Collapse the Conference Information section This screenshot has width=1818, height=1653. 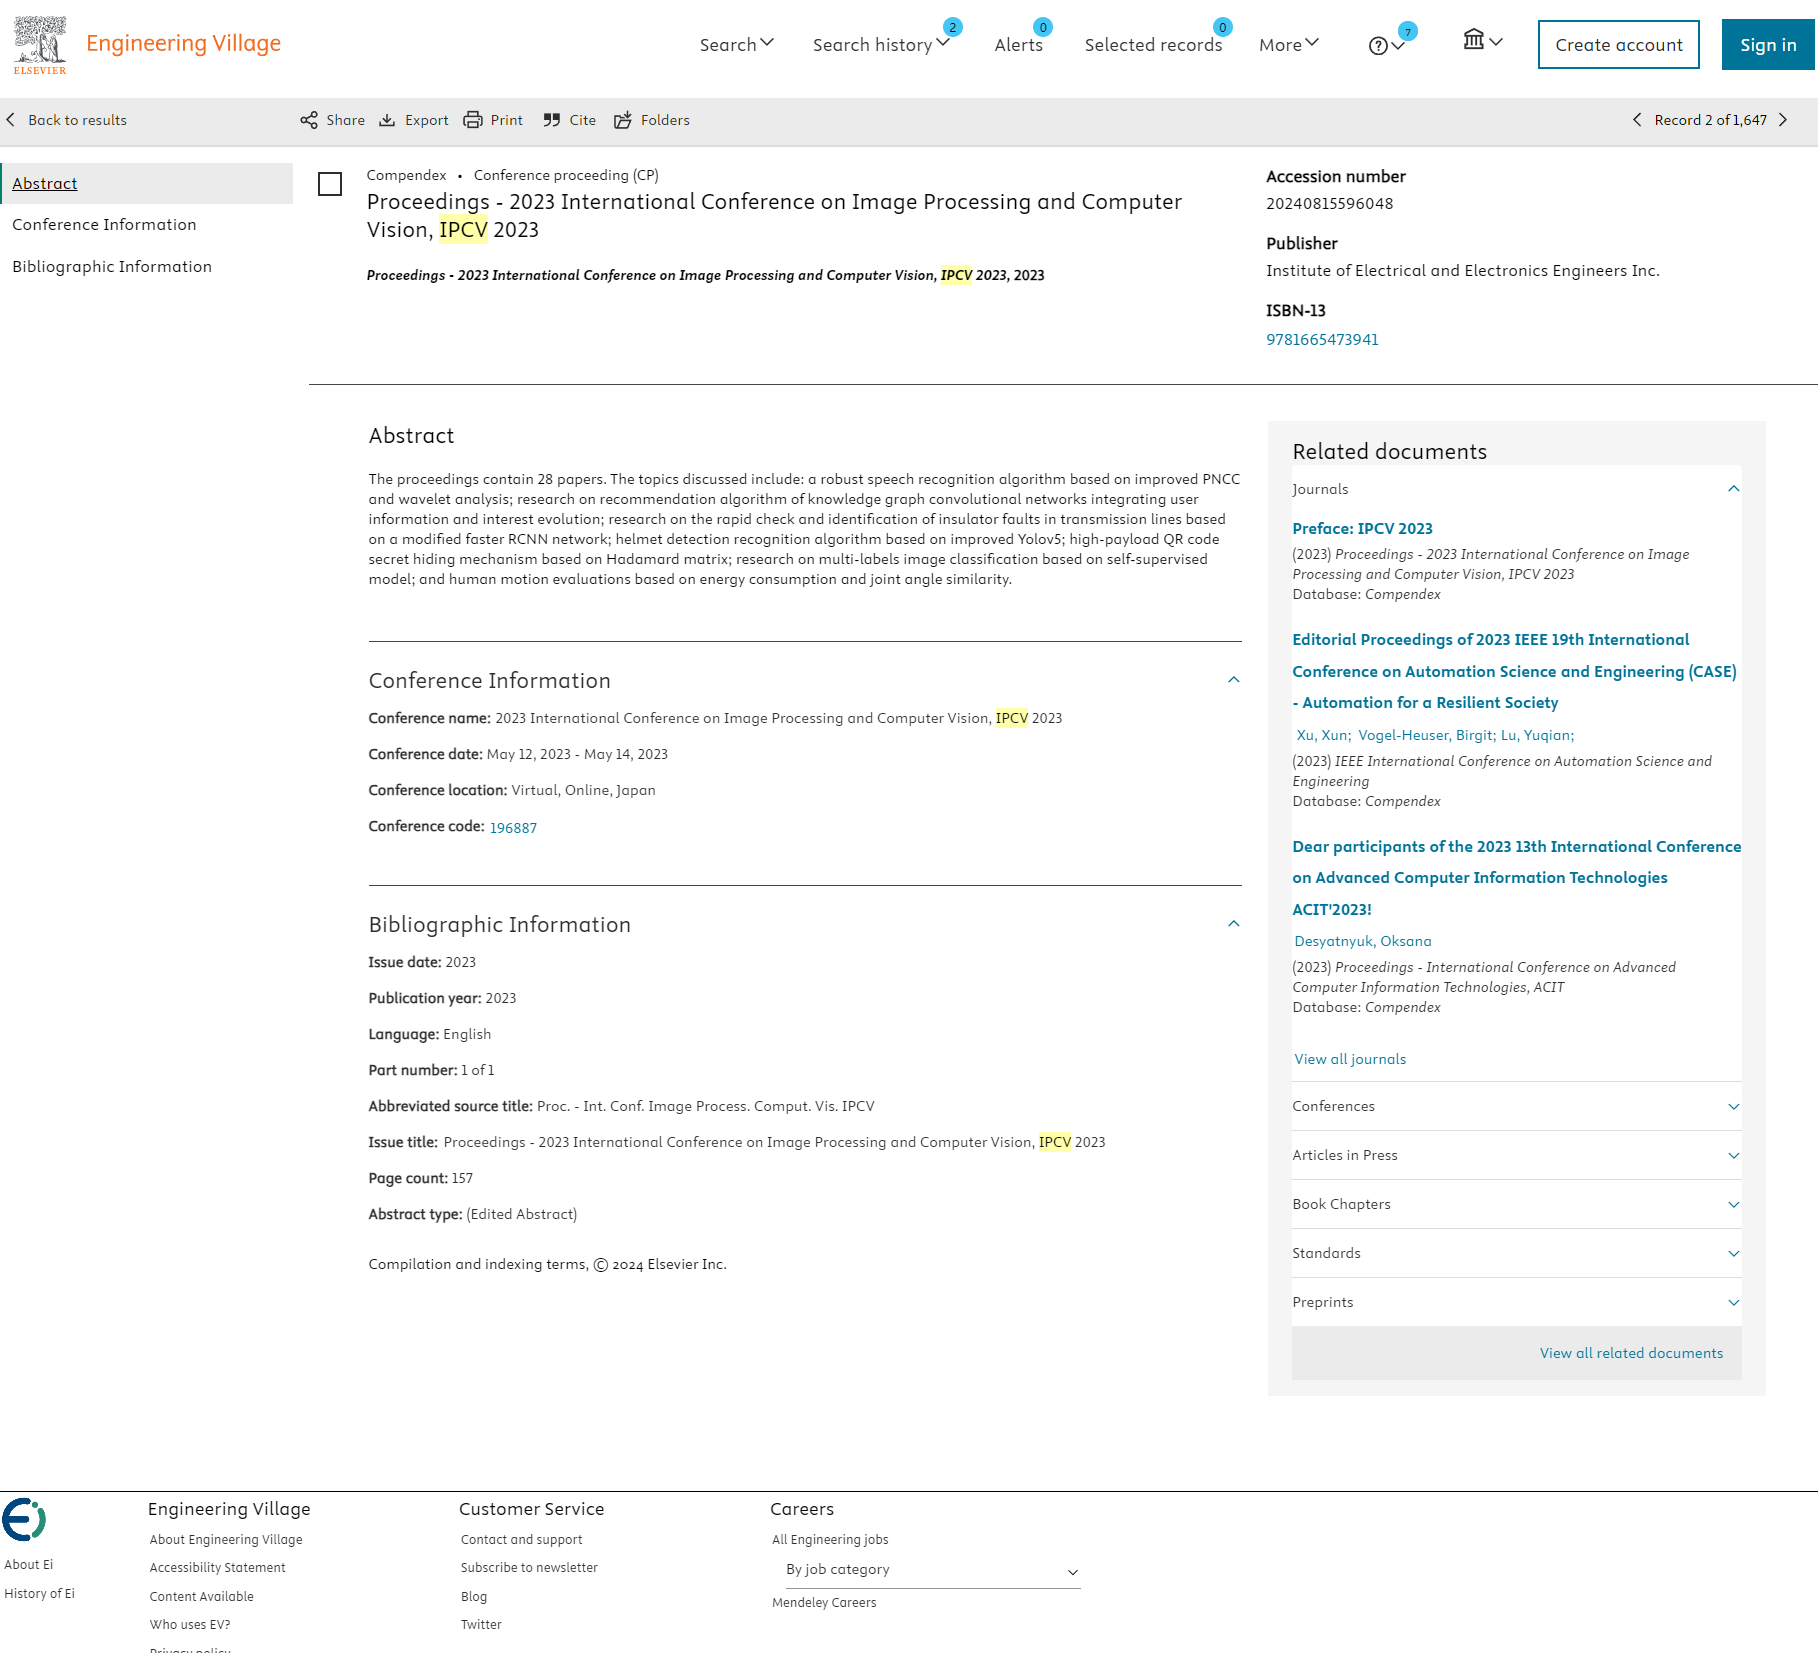coord(1234,680)
